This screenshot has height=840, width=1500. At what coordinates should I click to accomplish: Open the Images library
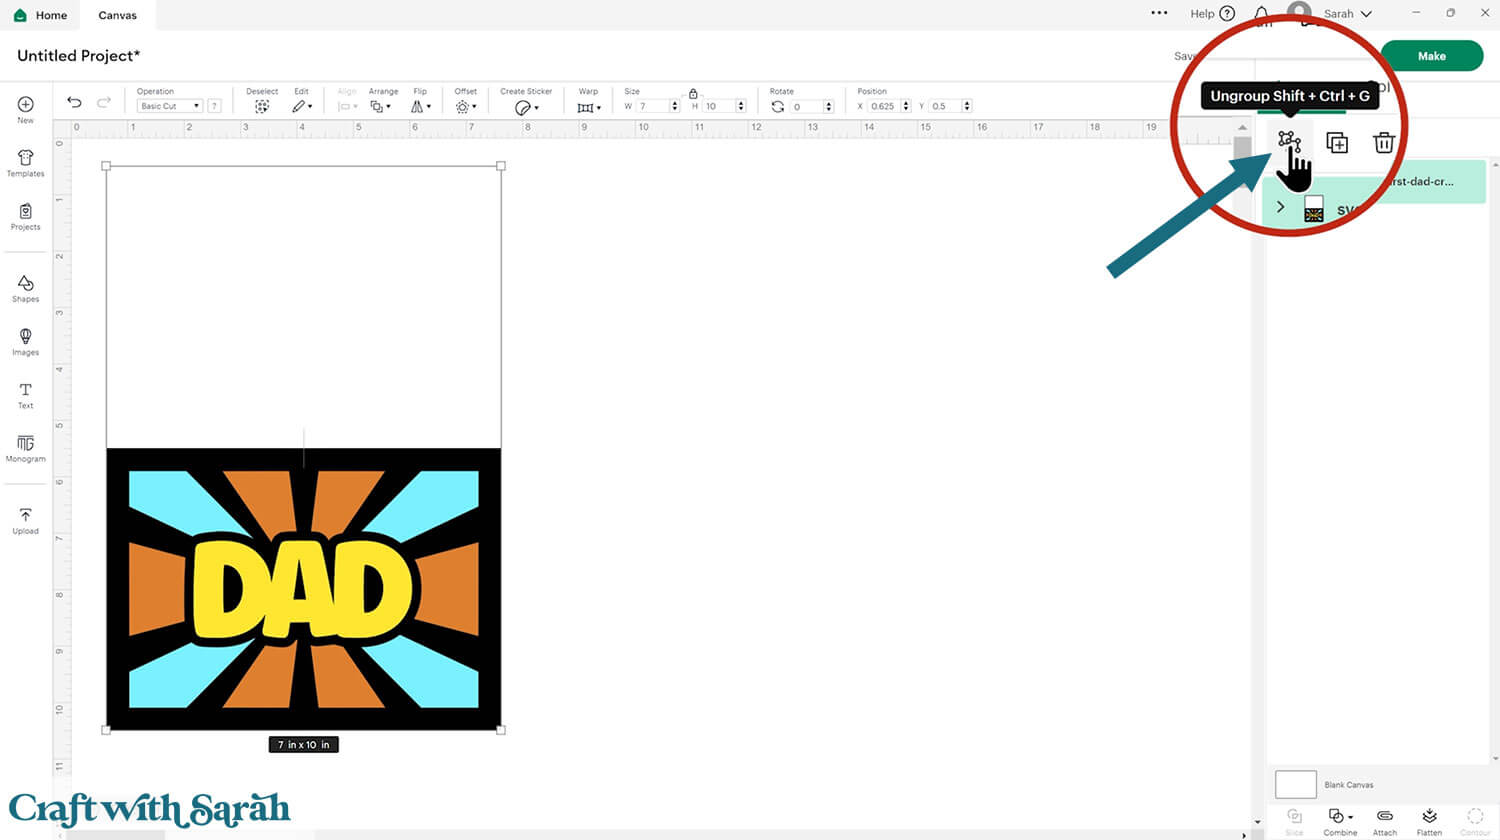(x=26, y=342)
